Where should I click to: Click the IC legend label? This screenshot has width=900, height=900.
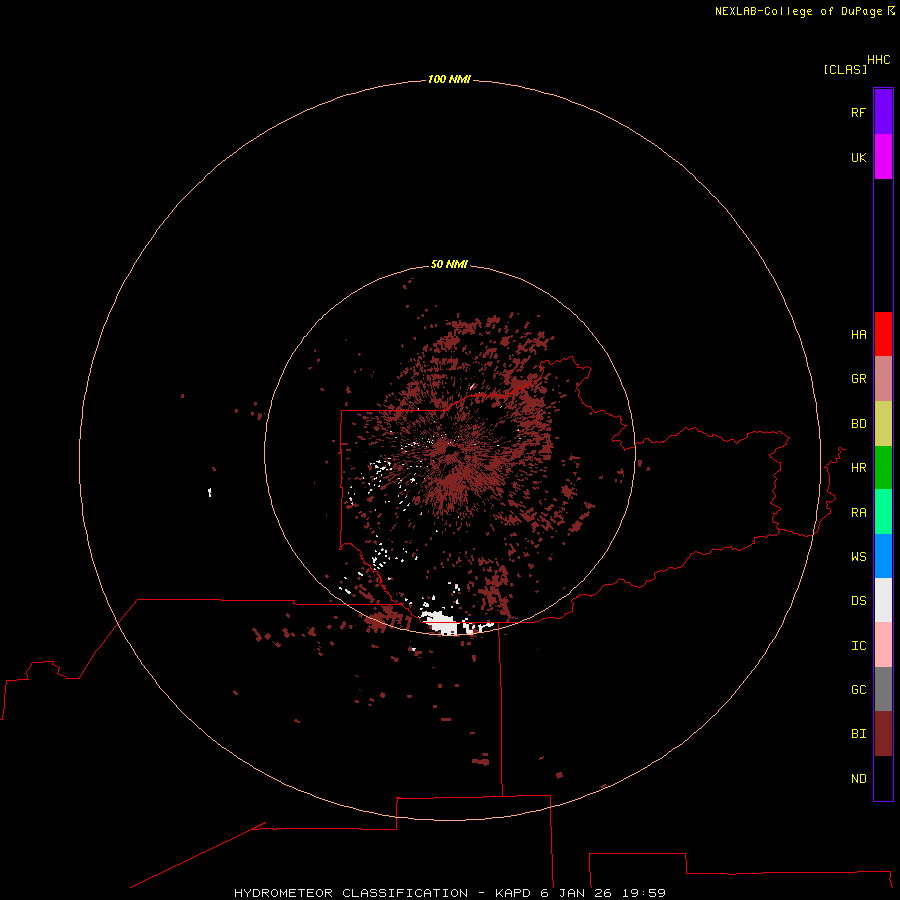pos(858,645)
